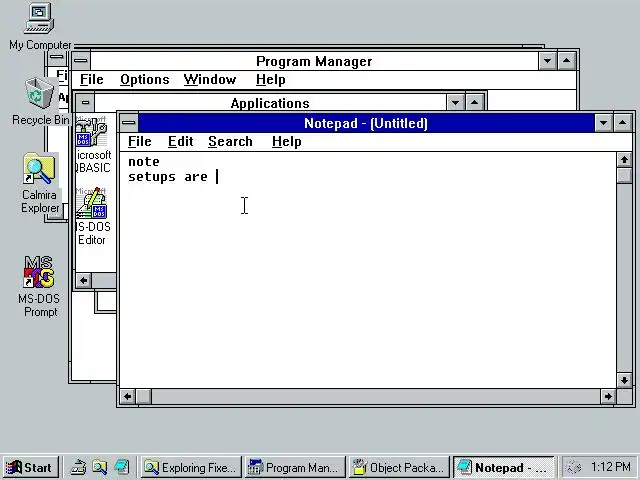640x480 pixels.
Task: Minimize the Program Manager window
Action: tap(547, 61)
